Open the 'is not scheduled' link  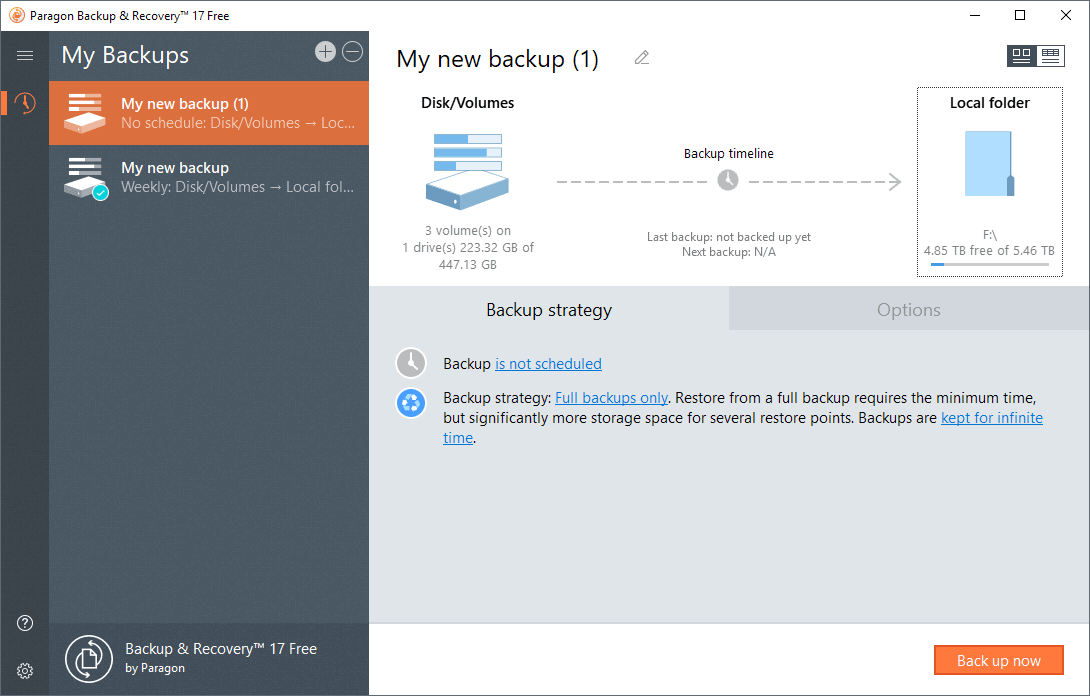[x=548, y=364]
